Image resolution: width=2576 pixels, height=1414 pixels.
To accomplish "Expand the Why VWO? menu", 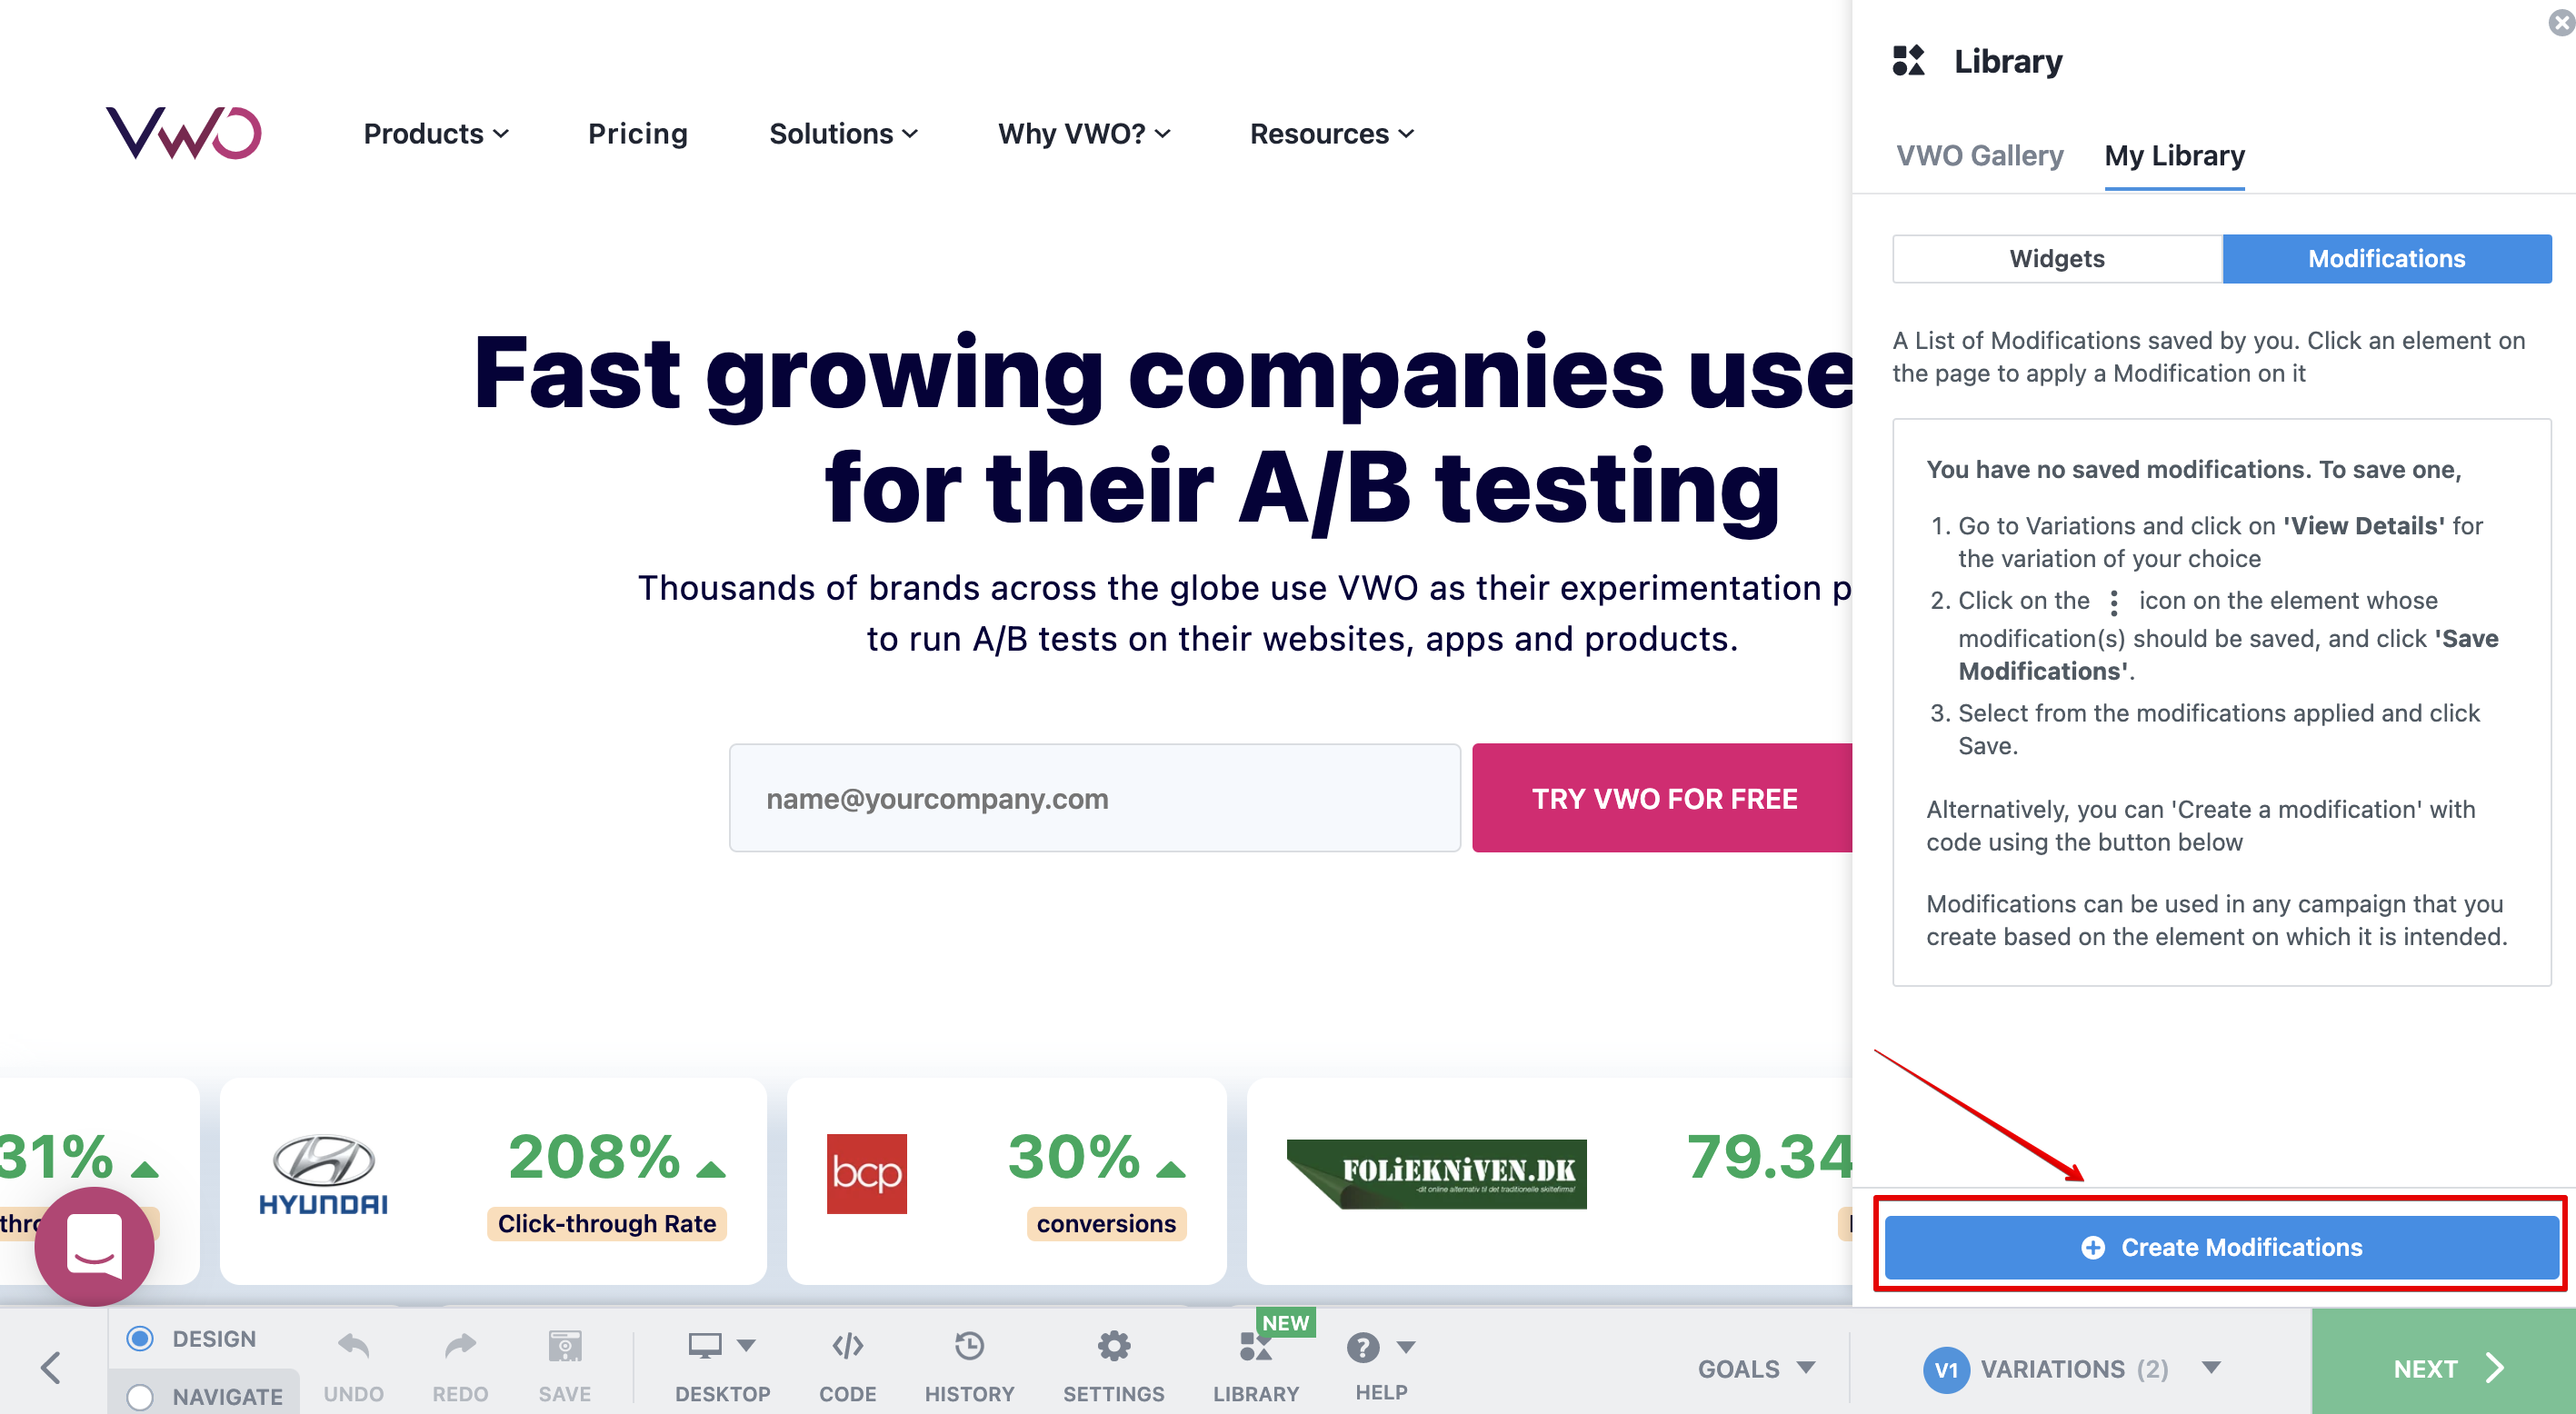I will [1084, 133].
